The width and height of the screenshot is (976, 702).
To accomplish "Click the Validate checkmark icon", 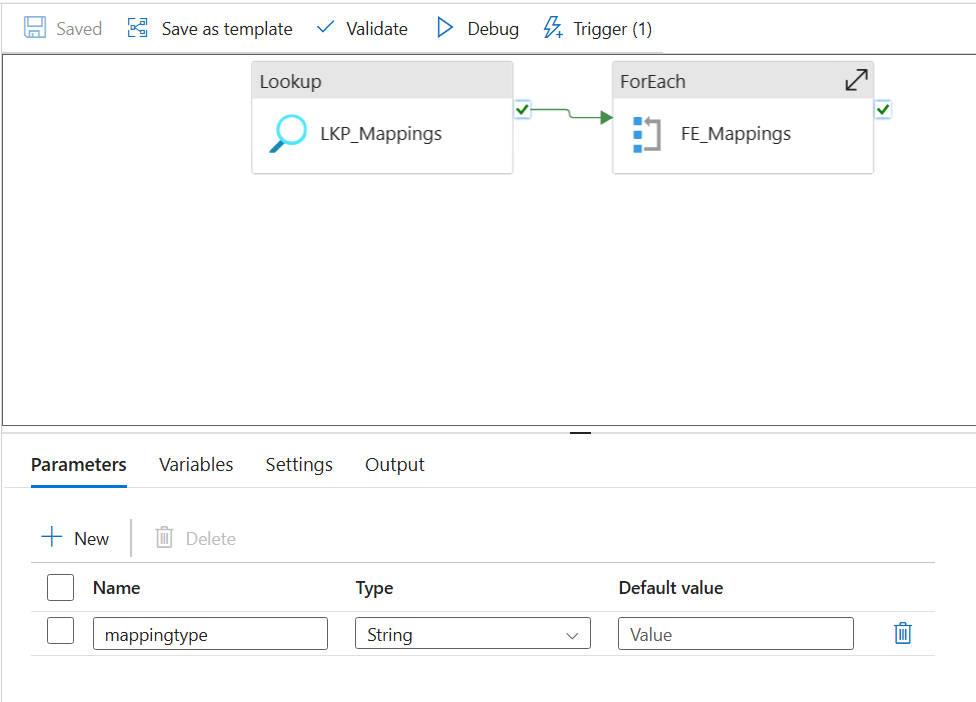I will pos(324,28).
